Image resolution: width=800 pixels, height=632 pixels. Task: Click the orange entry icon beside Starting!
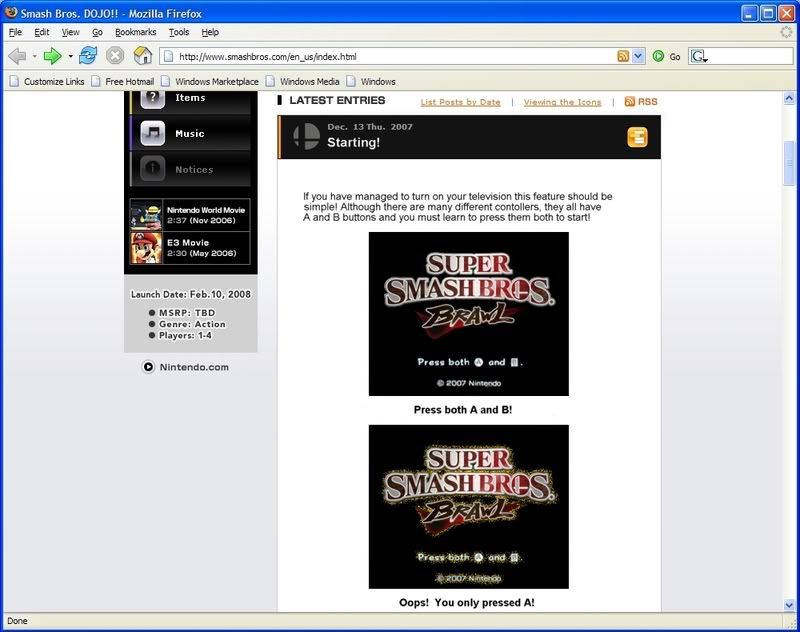point(637,137)
